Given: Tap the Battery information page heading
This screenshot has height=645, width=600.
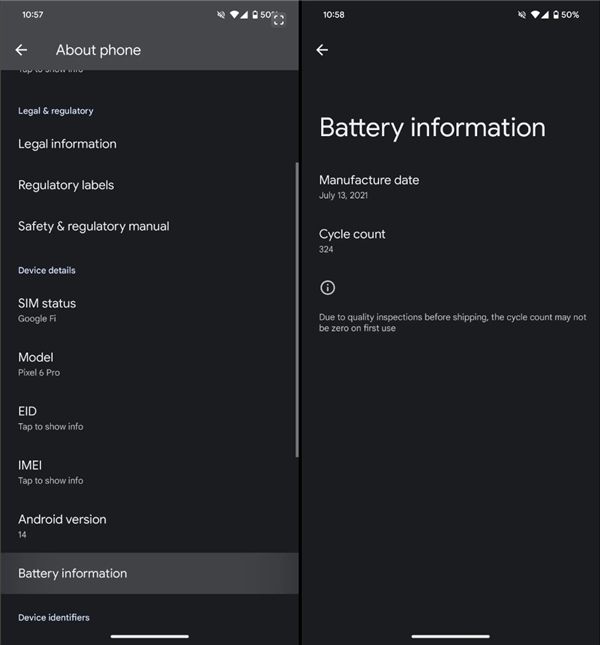Looking at the screenshot, I should 432,128.
